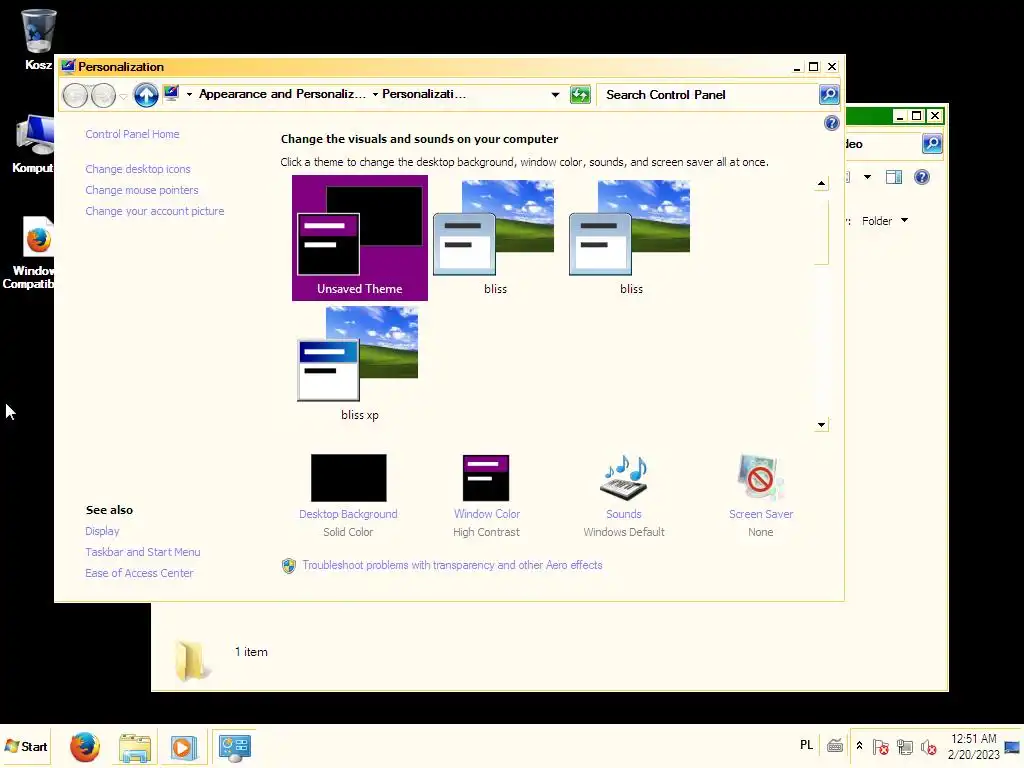This screenshot has width=1024, height=768.
Task: Open Change mouse pointers link
Action: point(142,190)
